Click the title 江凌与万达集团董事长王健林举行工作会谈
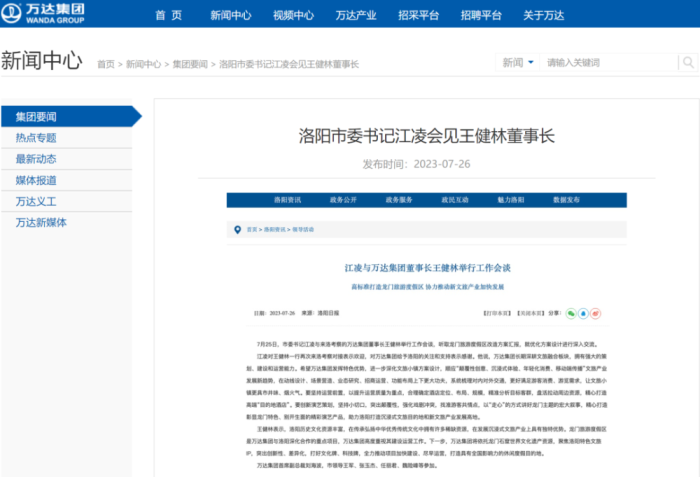 428,268
